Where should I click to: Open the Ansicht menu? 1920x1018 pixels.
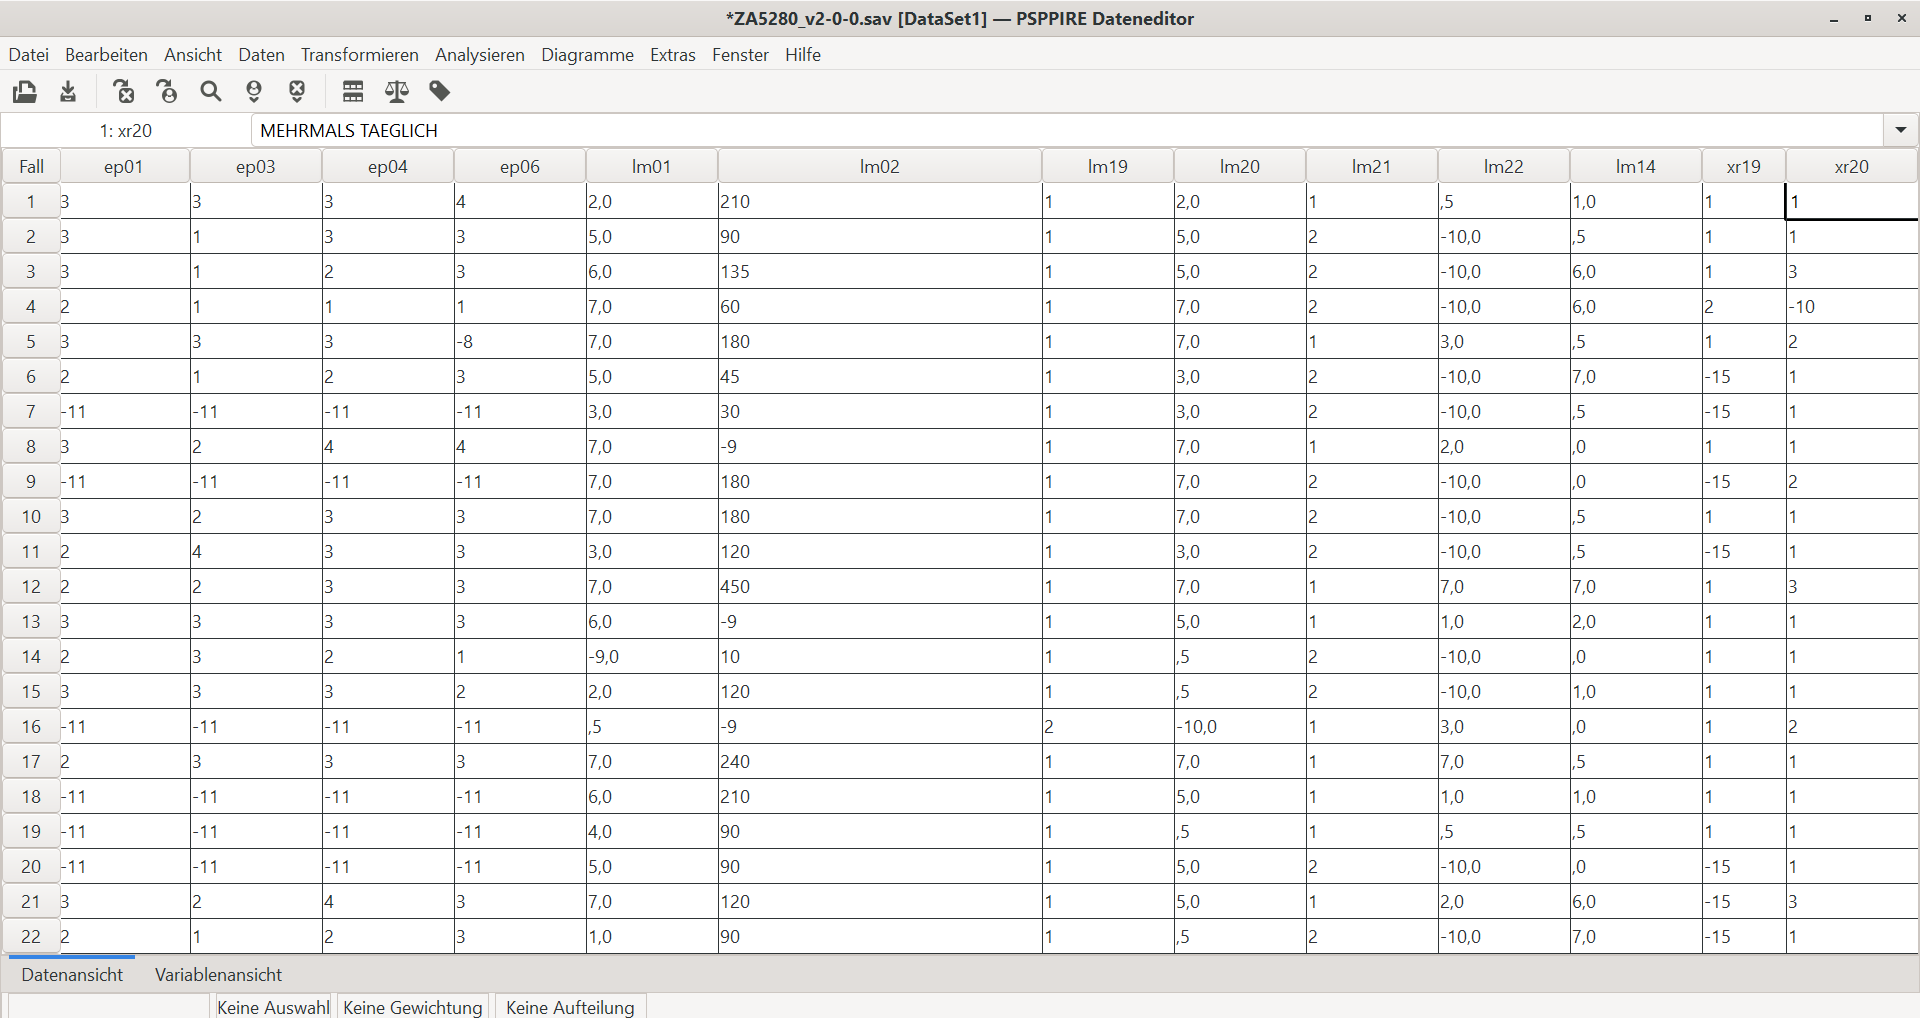[193, 55]
